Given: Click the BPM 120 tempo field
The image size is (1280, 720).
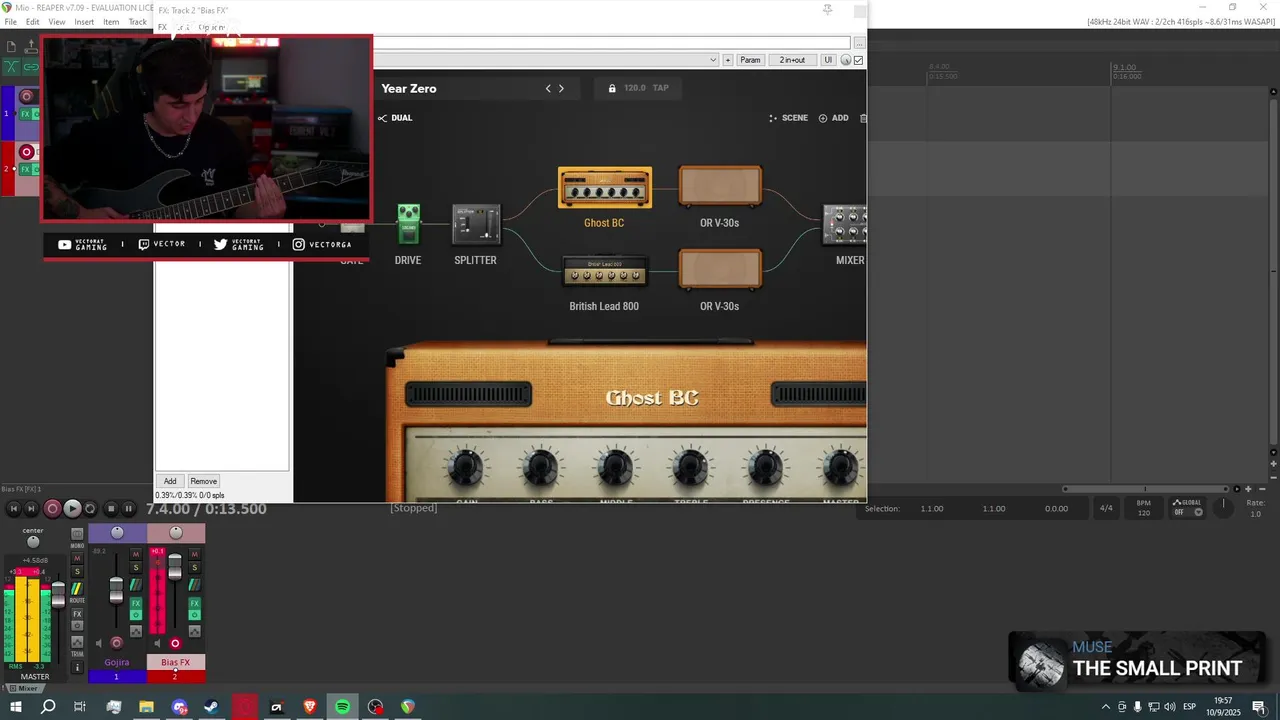Looking at the screenshot, I should (1144, 508).
